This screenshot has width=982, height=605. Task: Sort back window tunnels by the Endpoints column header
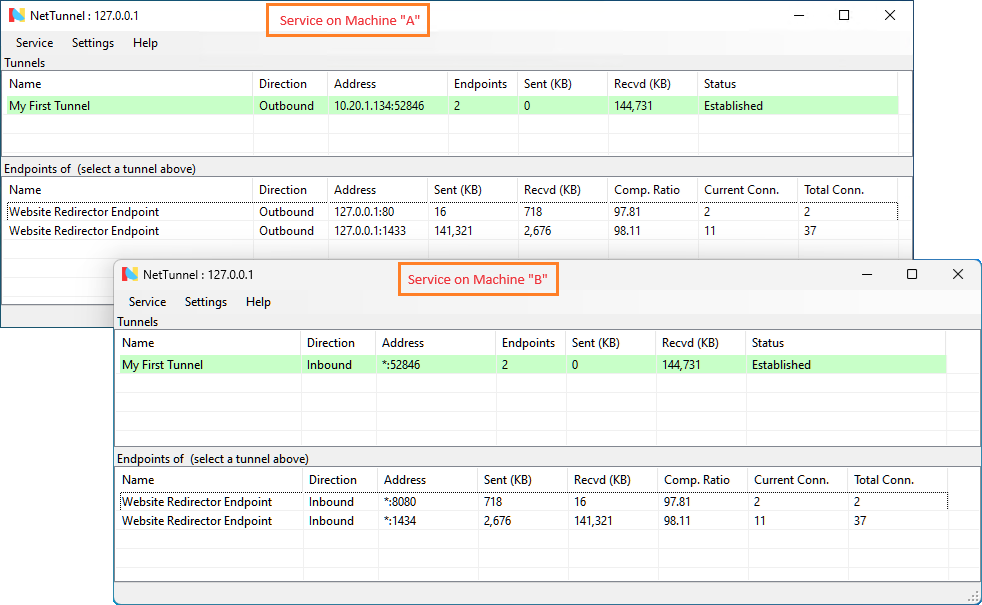click(x=480, y=84)
